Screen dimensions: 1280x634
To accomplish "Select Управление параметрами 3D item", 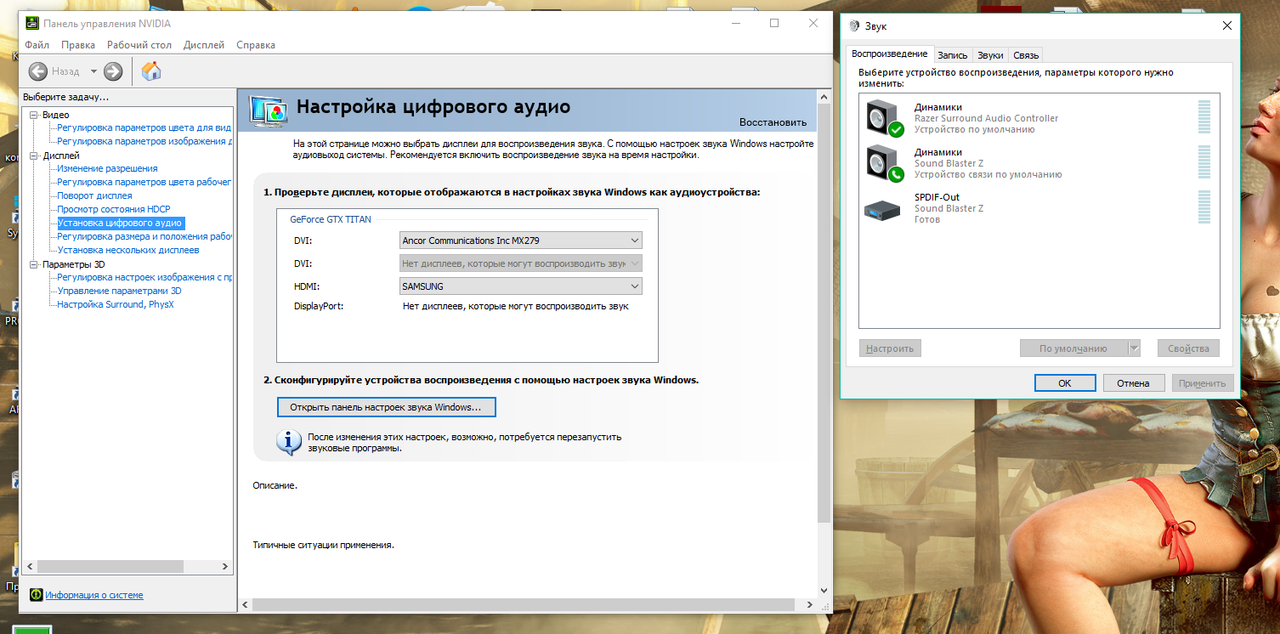I will click(x=119, y=291).
